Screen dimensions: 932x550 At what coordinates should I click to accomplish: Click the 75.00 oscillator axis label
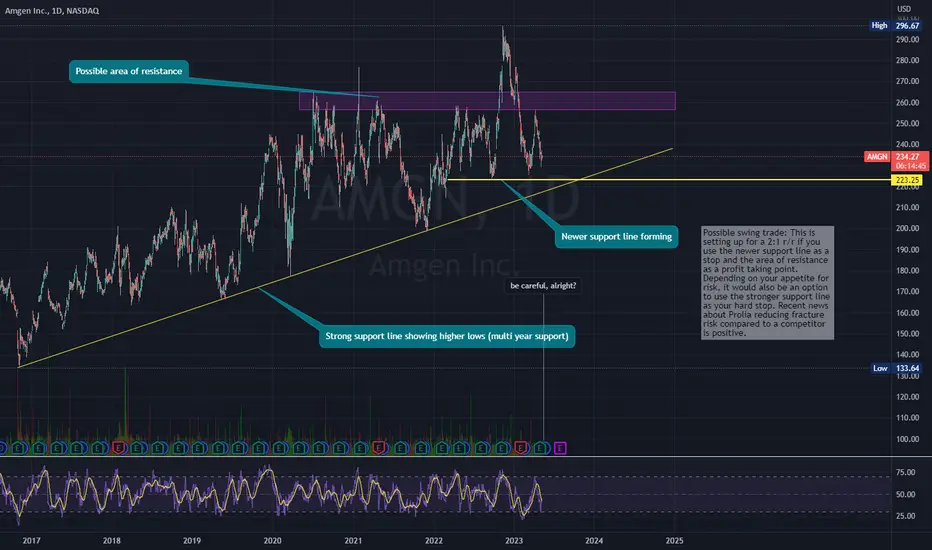coord(906,472)
